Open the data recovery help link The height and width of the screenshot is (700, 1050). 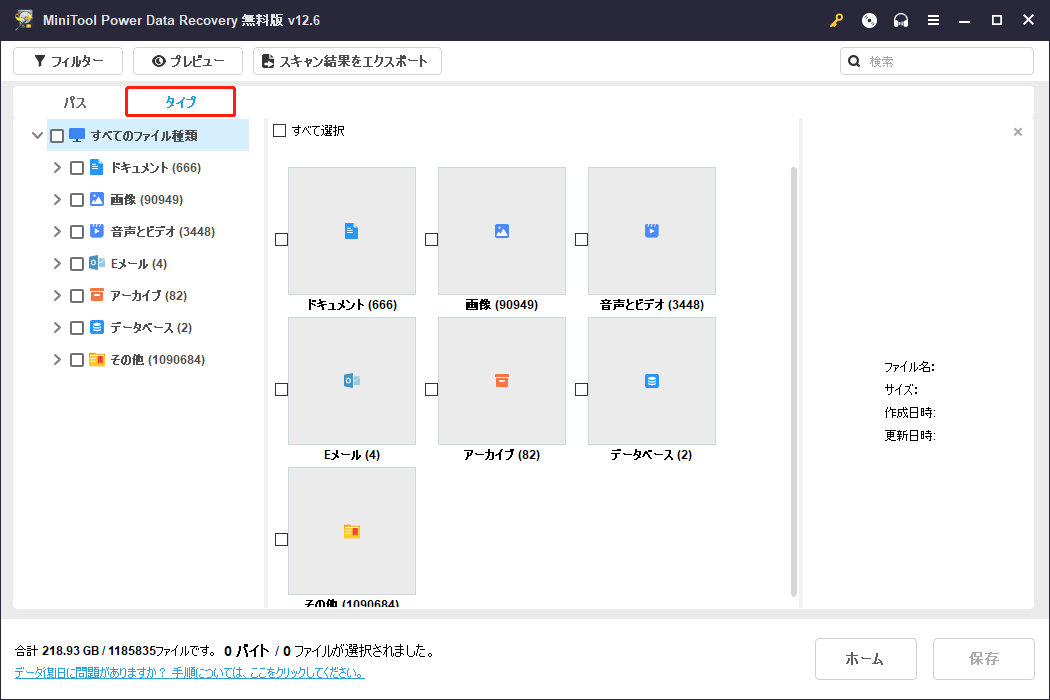coord(189,673)
